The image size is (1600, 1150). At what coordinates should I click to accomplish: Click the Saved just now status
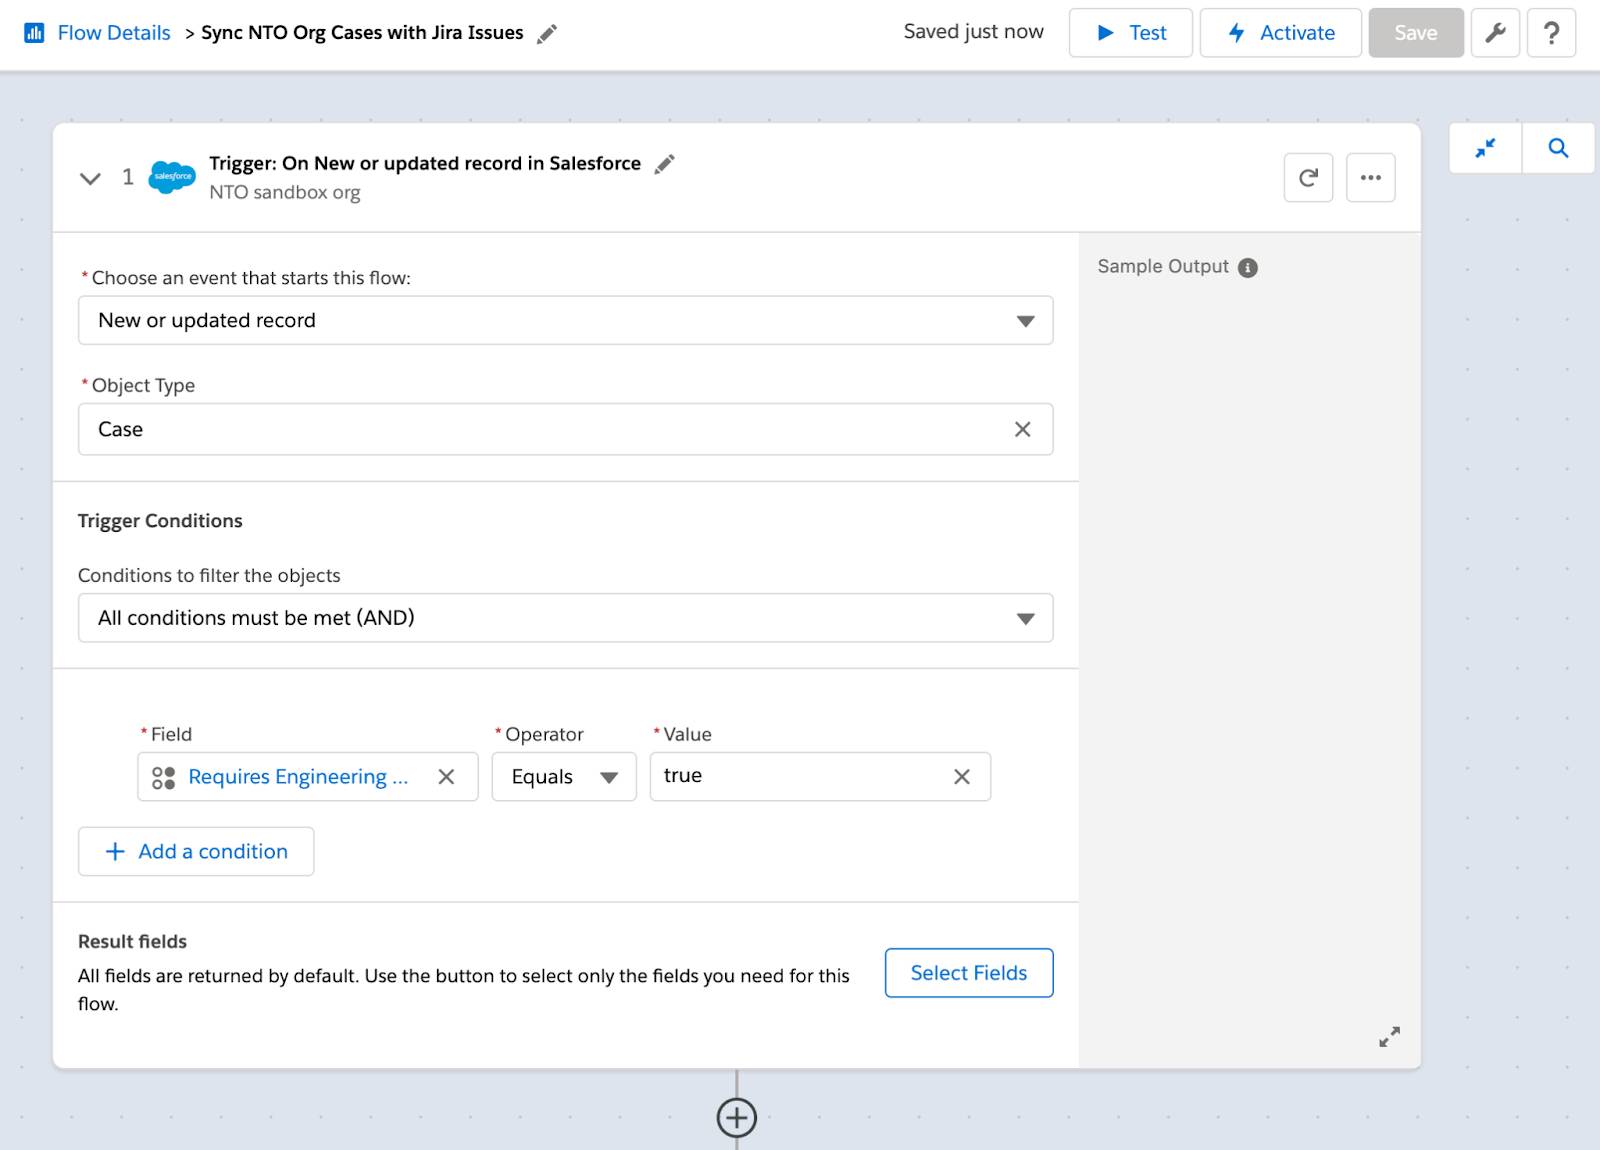point(974,32)
